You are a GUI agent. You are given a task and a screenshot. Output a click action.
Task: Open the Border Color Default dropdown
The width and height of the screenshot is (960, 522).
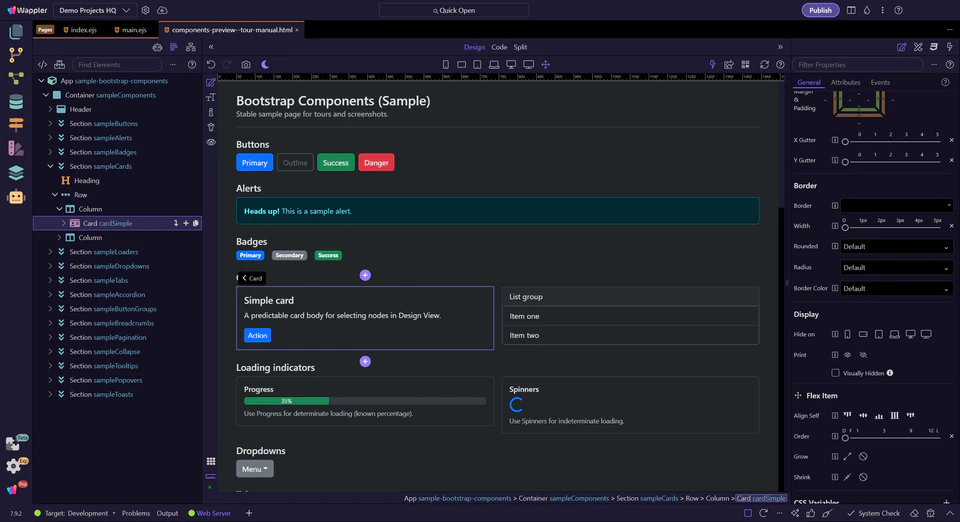coord(896,288)
